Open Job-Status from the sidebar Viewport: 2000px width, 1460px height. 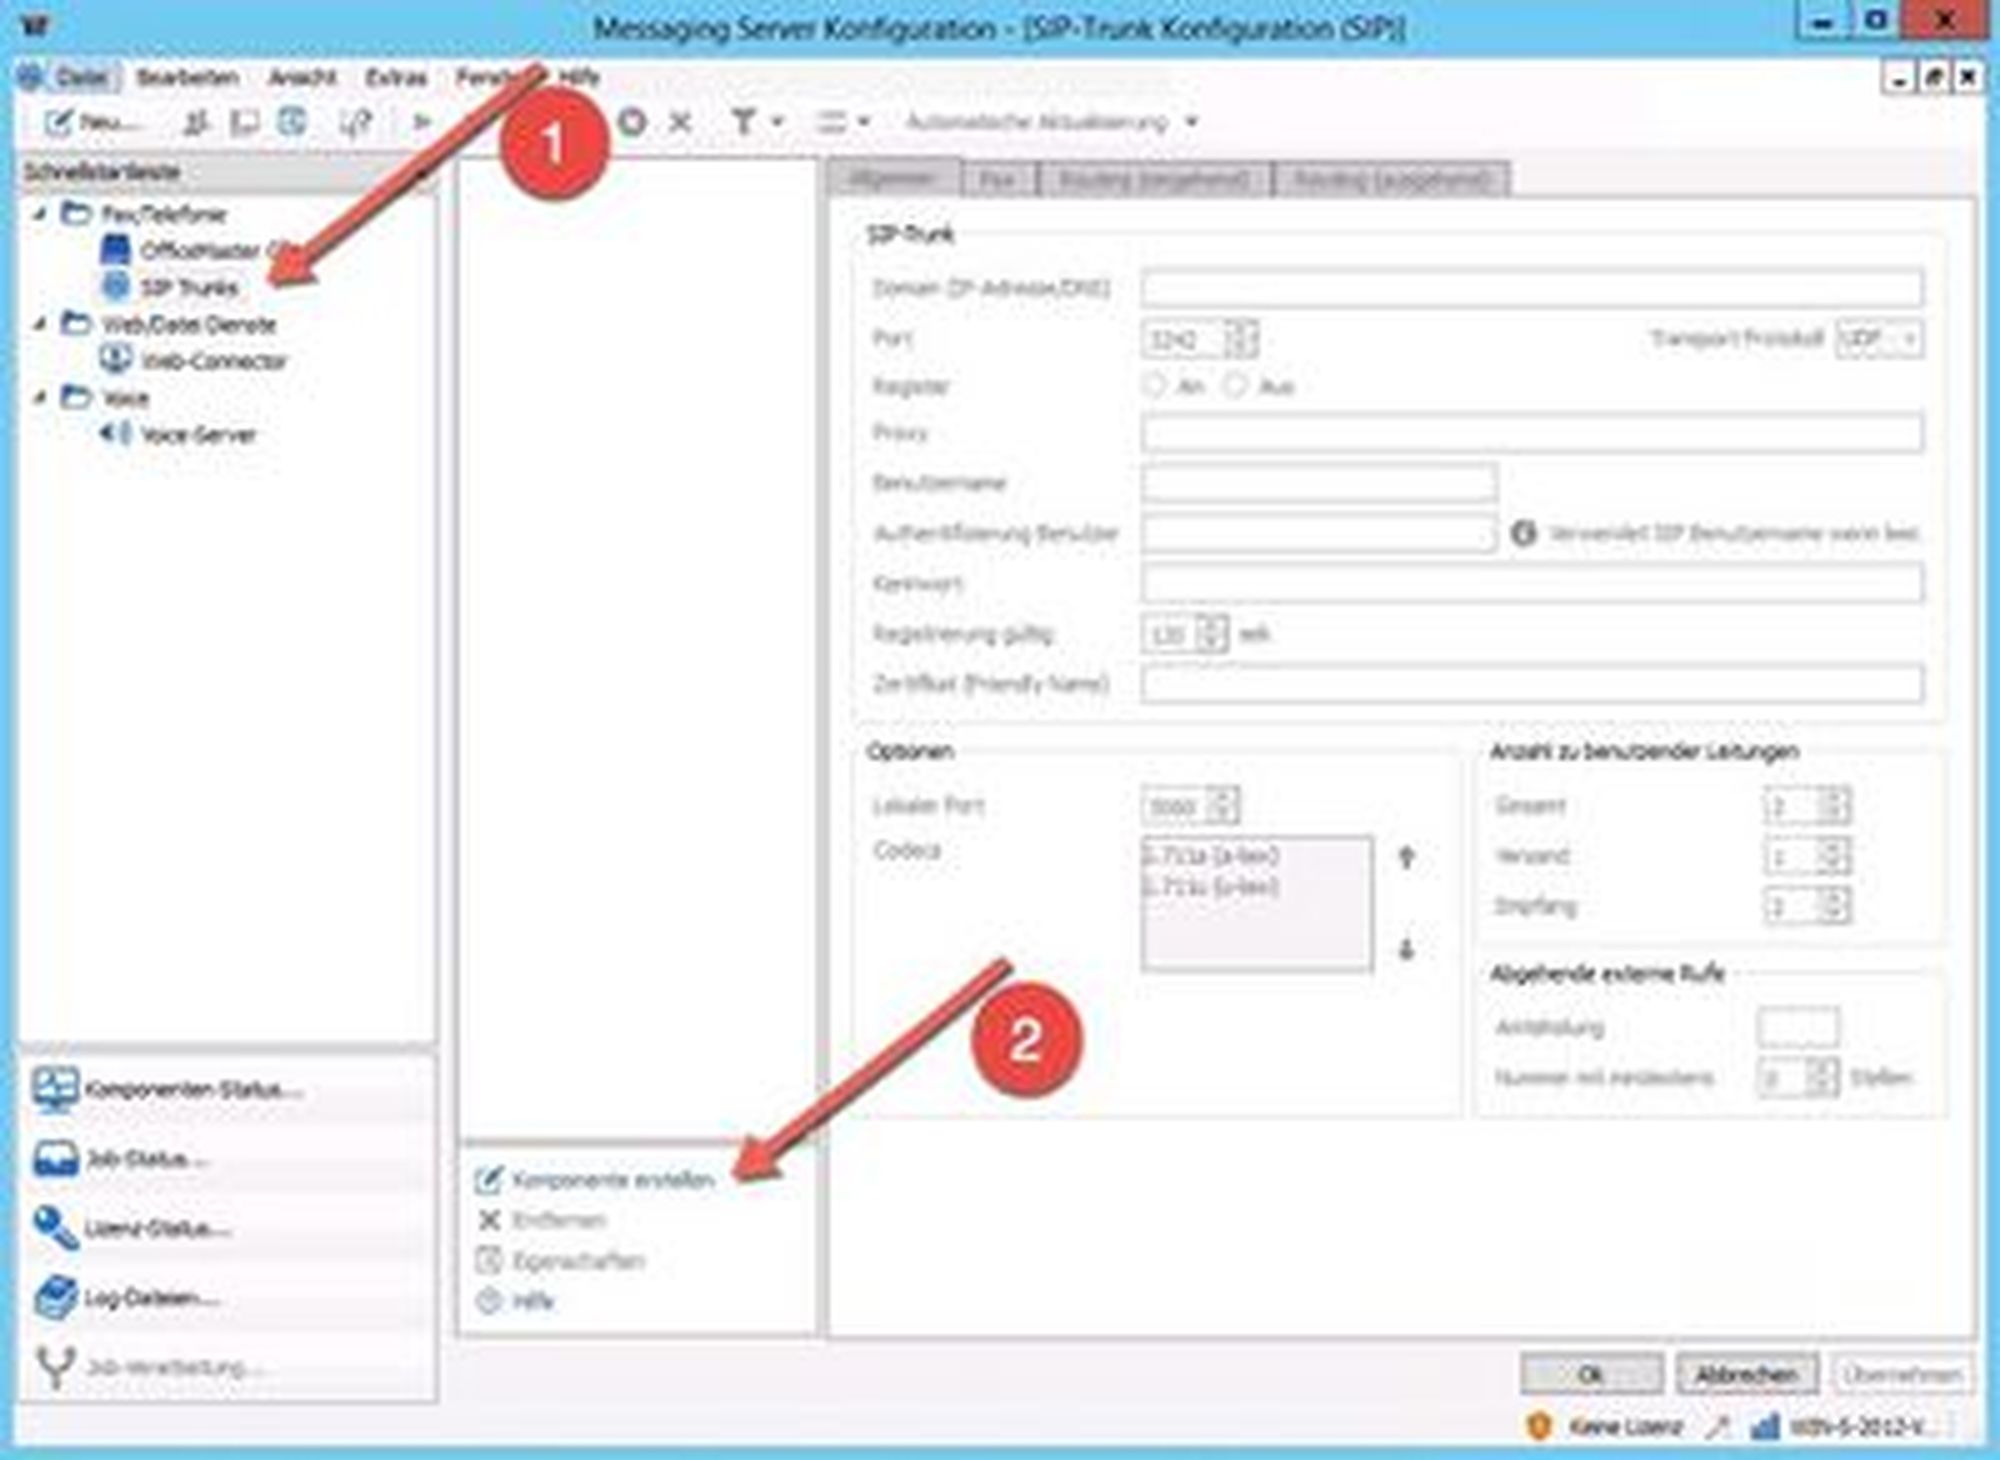point(145,1159)
